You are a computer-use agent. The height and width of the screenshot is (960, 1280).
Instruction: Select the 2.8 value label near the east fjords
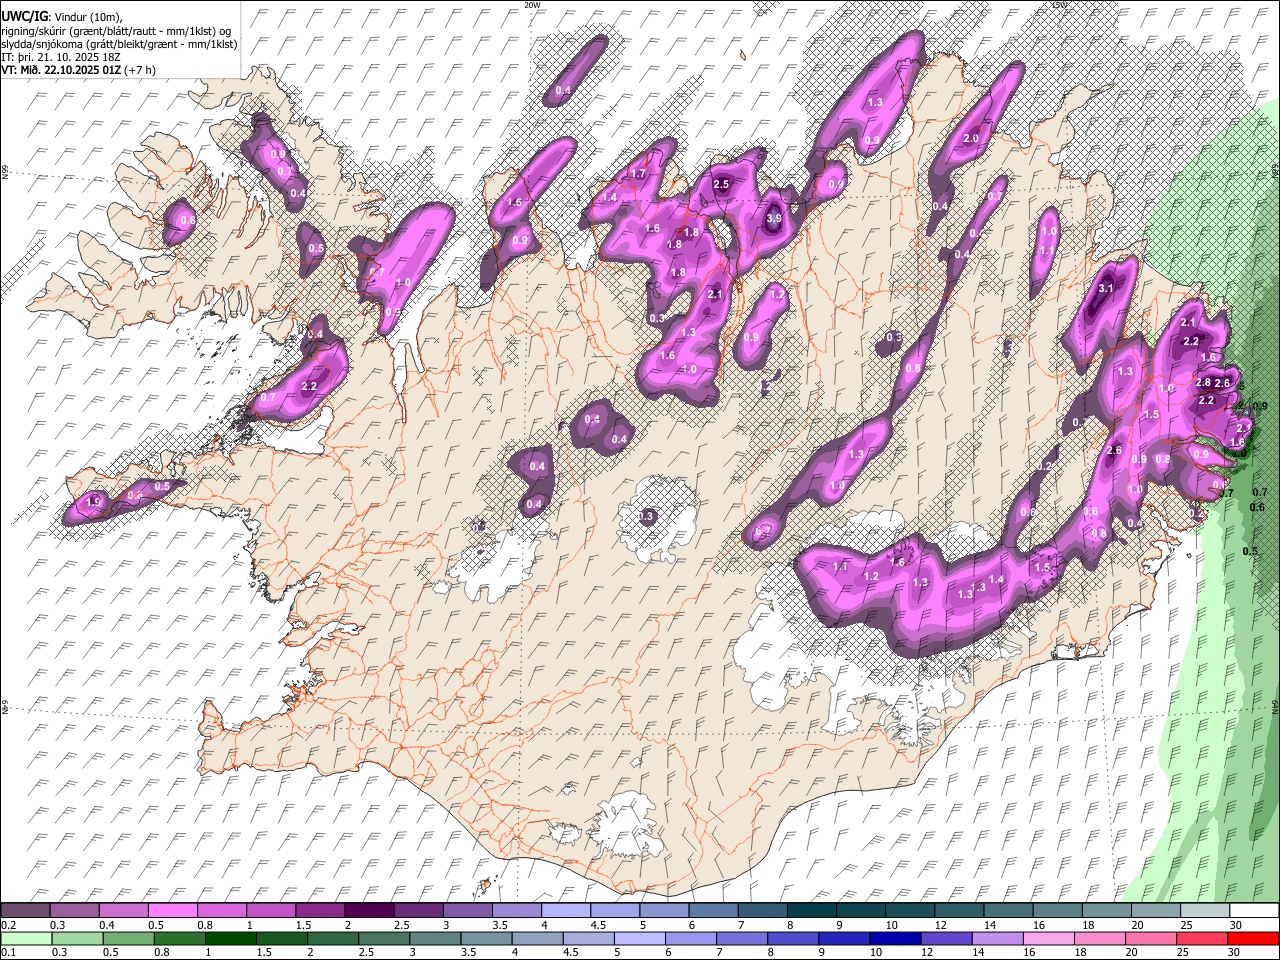pos(1203,383)
